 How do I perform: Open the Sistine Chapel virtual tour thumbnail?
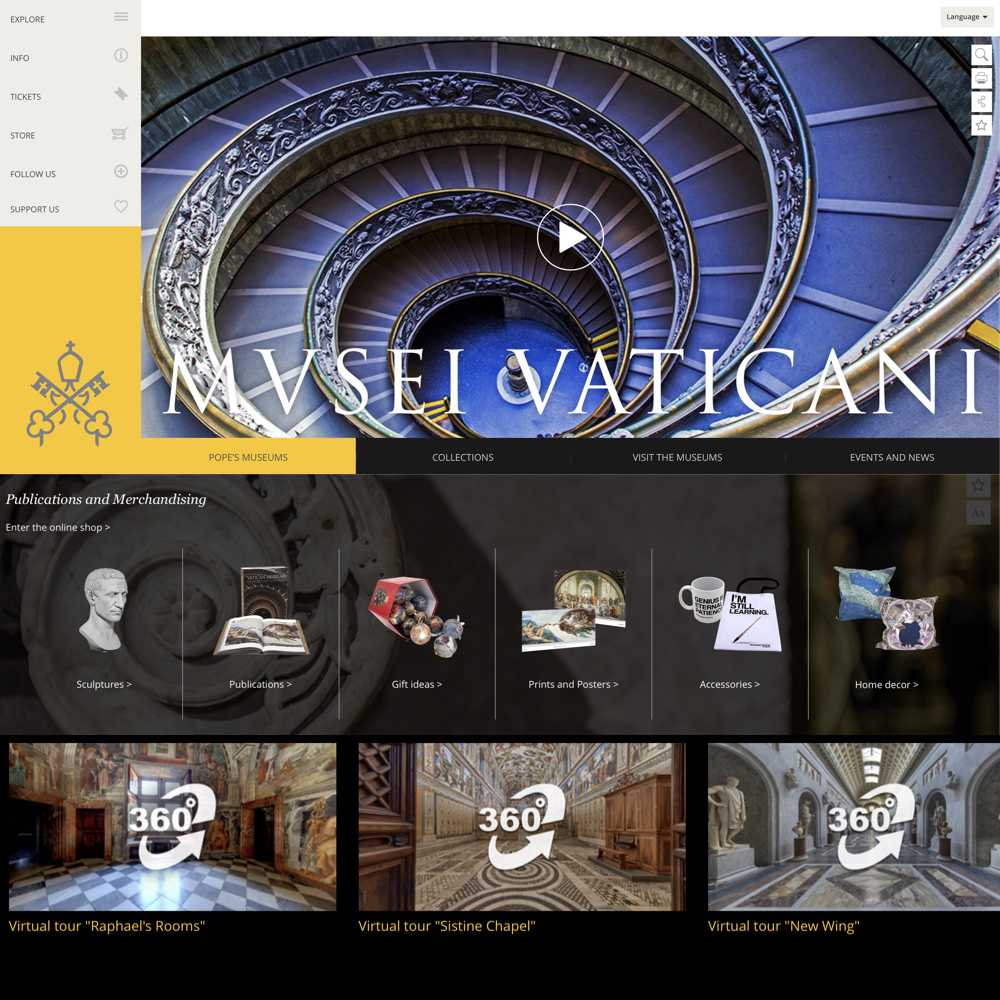click(x=522, y=826)
